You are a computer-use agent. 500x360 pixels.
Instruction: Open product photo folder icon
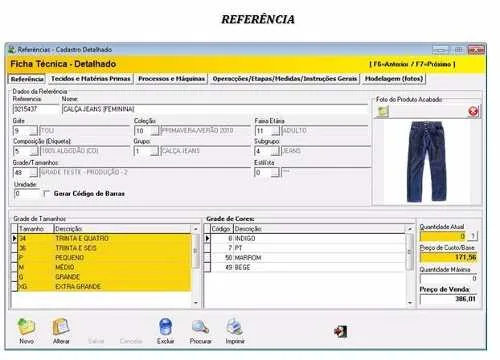pyautogui.click(x=383, y=111)
